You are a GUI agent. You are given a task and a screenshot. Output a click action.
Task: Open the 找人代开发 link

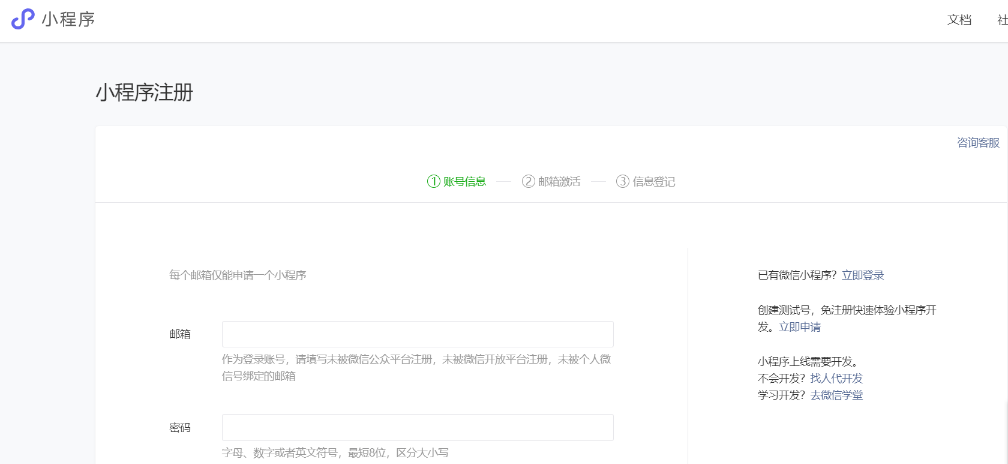(x=836, y=378)
